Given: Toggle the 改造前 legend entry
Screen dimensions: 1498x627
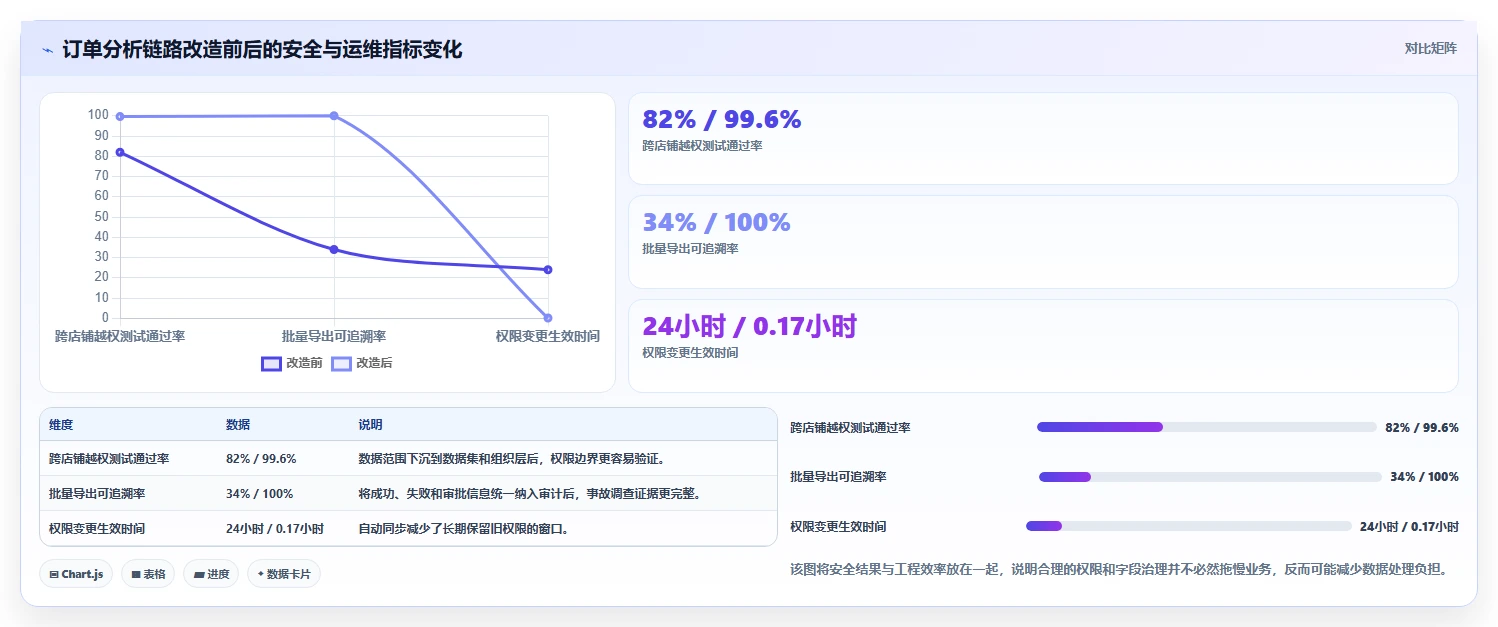Looking at the screenshot, I should (292, 363).
